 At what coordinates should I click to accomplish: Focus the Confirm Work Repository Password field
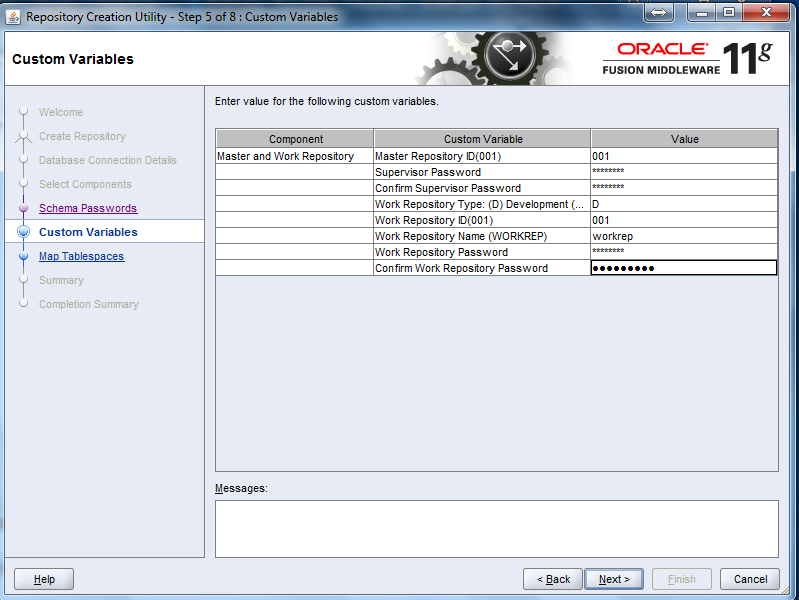pos(684,268)
